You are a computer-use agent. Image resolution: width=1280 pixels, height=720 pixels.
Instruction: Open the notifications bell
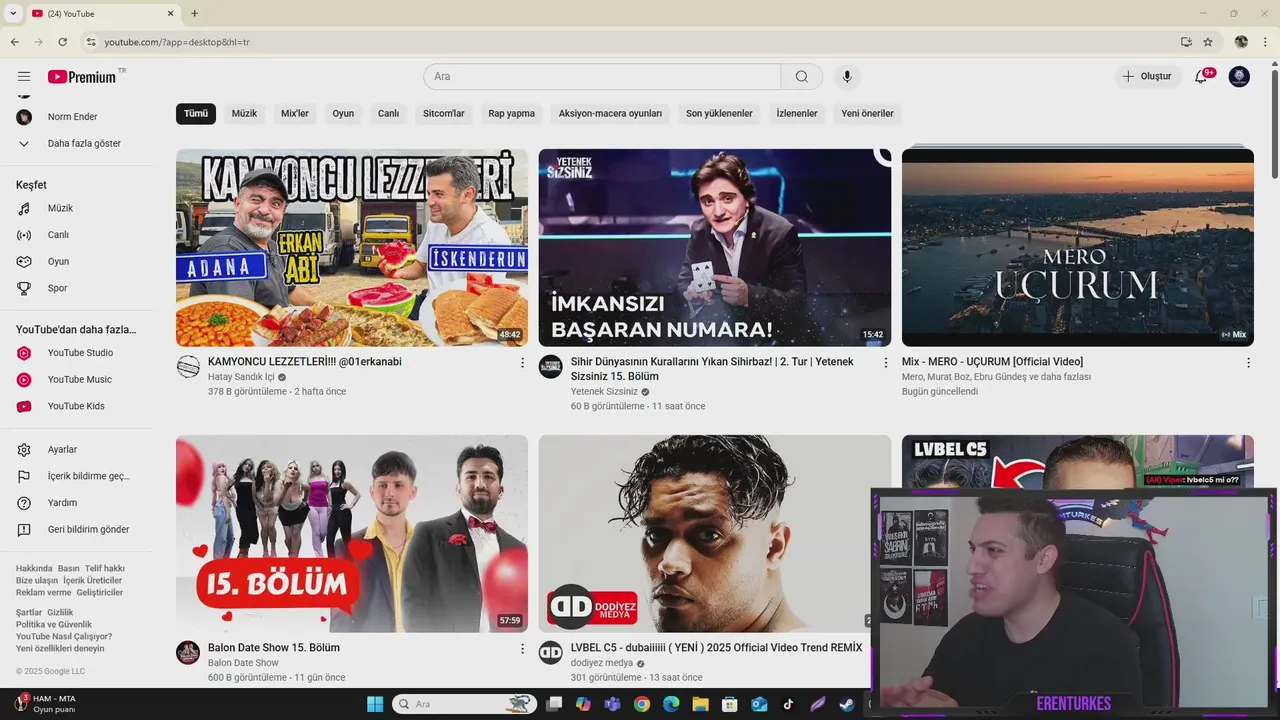[x=1202, y=77]
